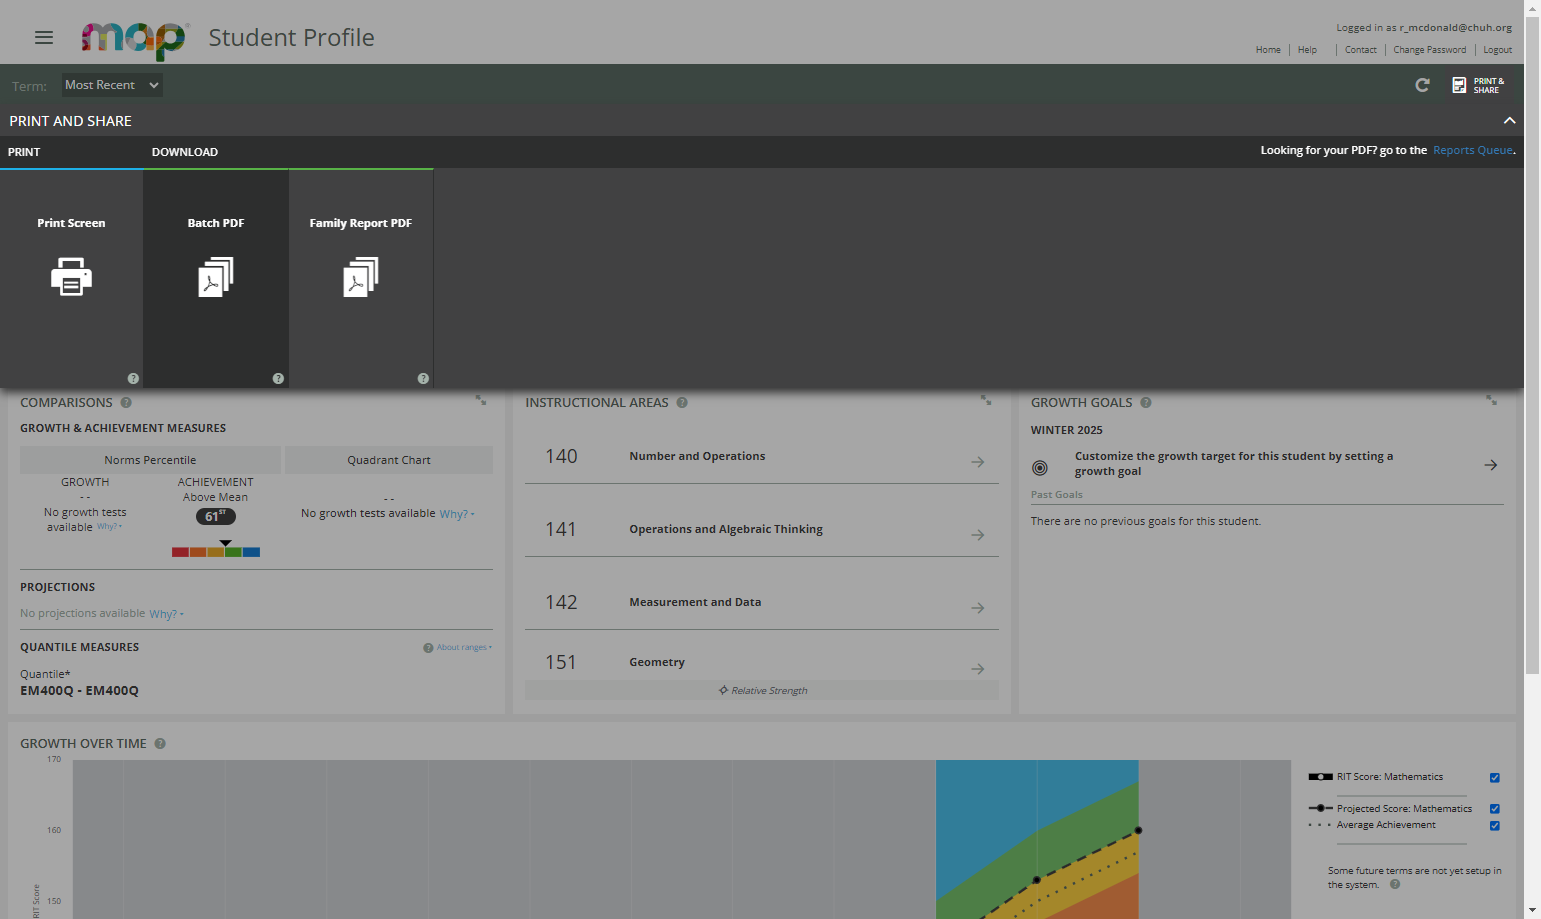The image size is (1541, 919).
Task: Switch to the Download tab
Action: pos(185,152)
